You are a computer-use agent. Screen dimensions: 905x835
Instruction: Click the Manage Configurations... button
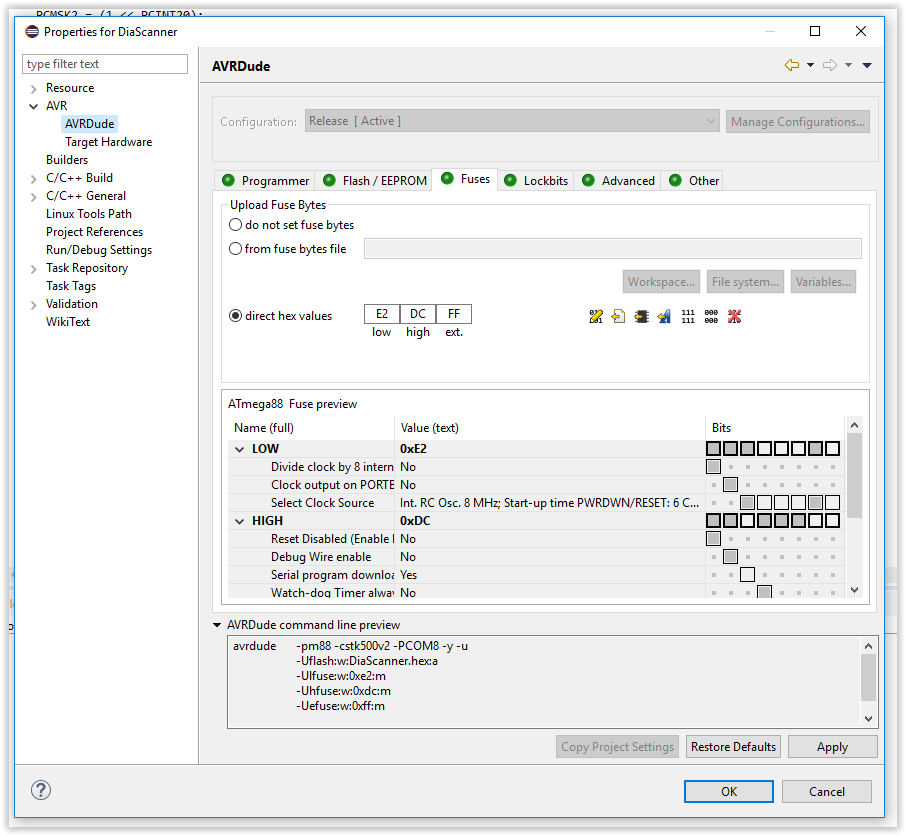pyautogui.click(x=798, y=122)
